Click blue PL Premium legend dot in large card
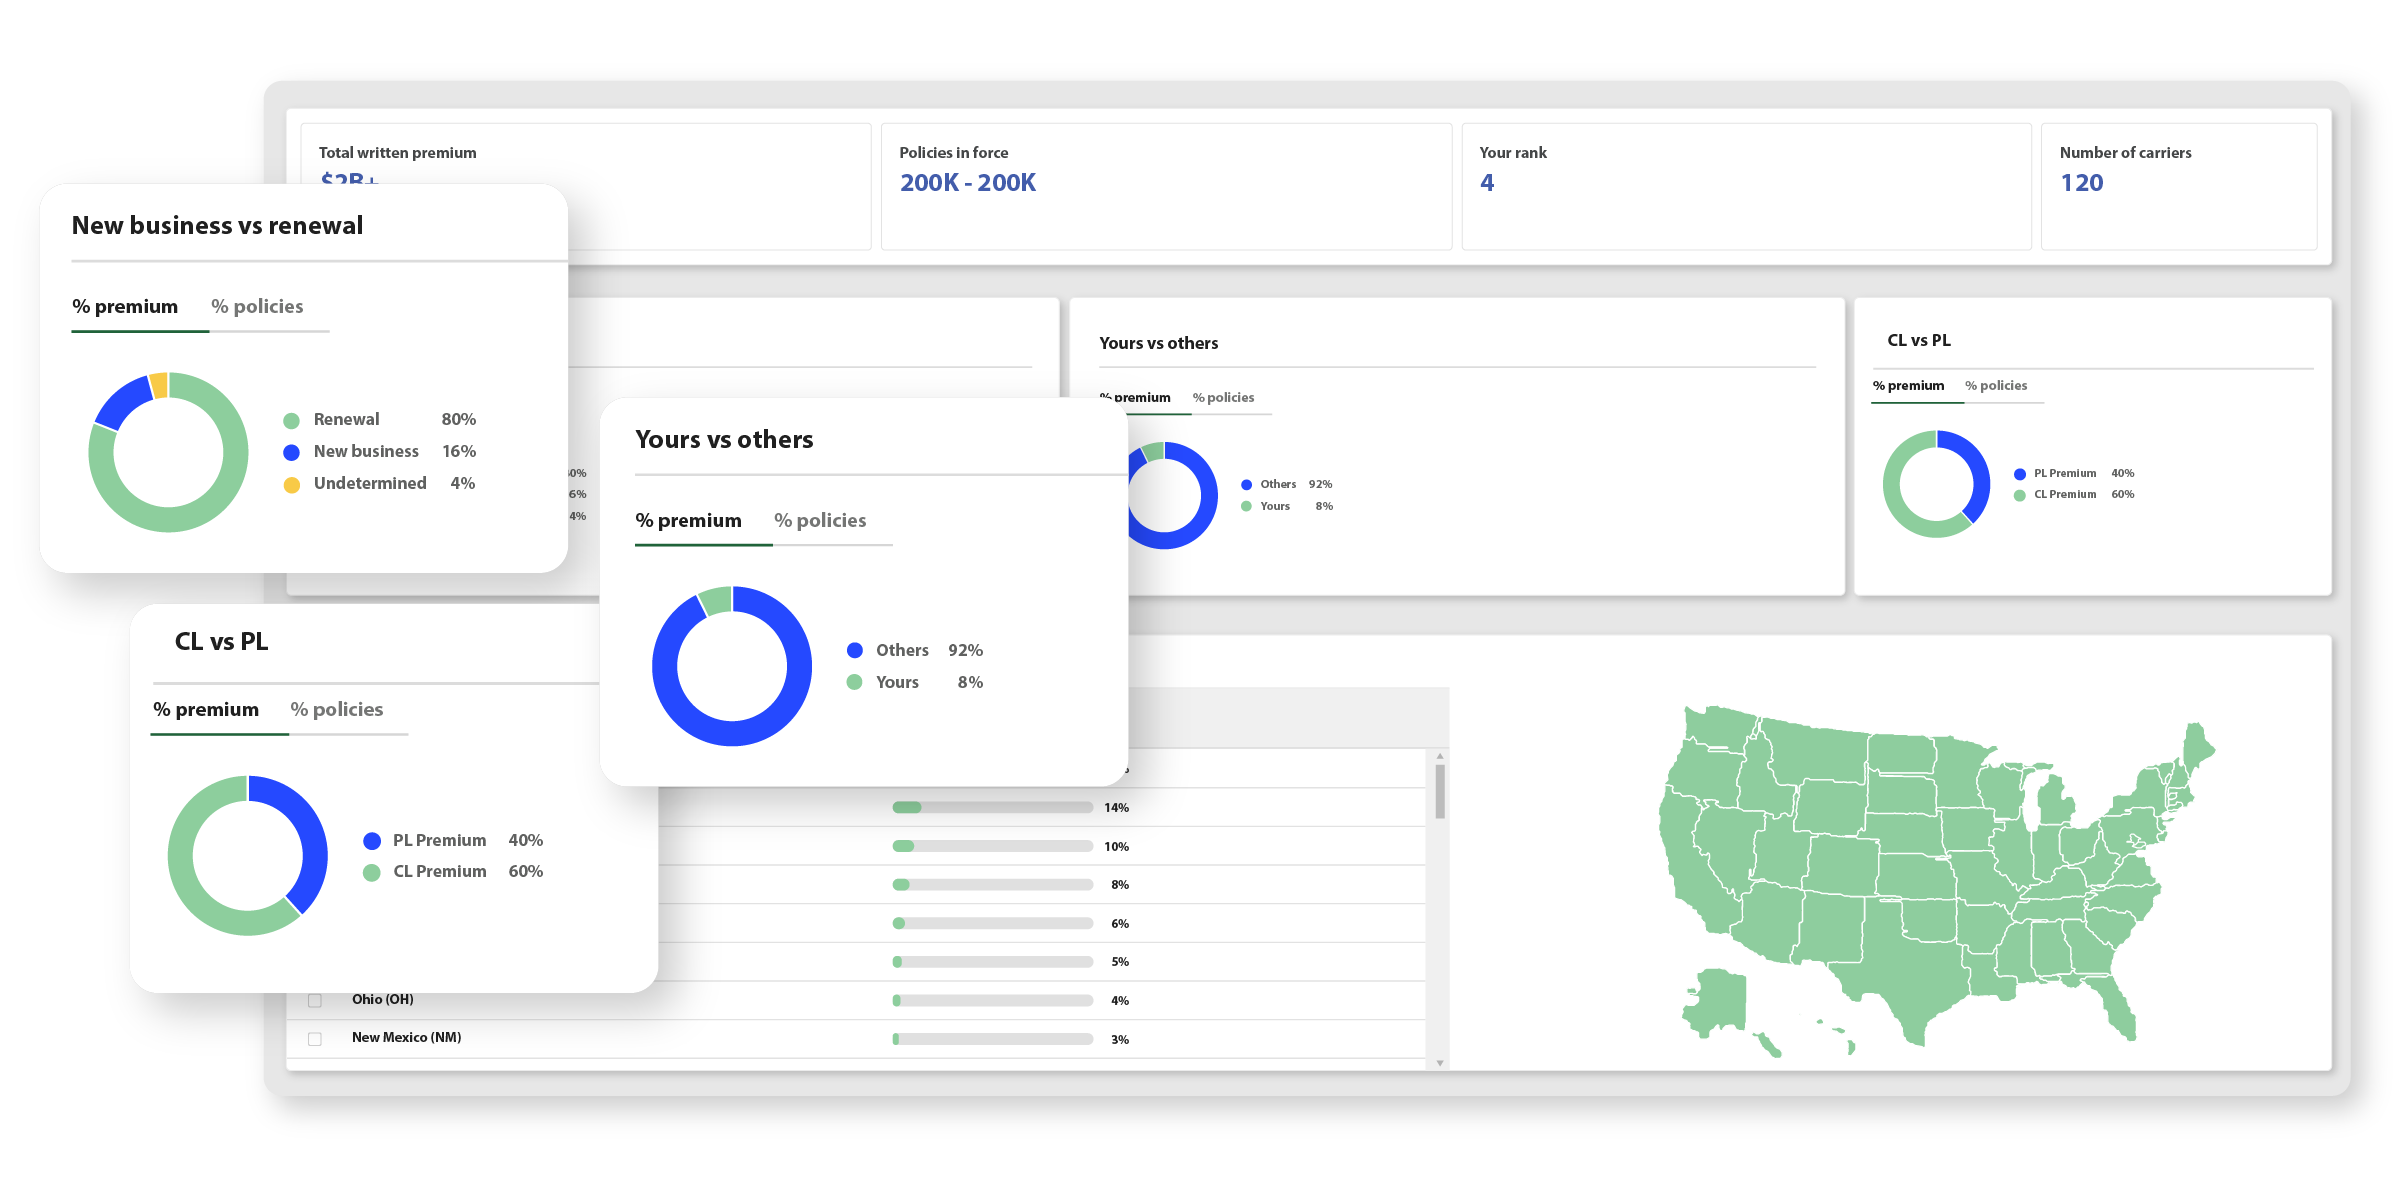The image size is (2393, 1177). coord(372,841)
